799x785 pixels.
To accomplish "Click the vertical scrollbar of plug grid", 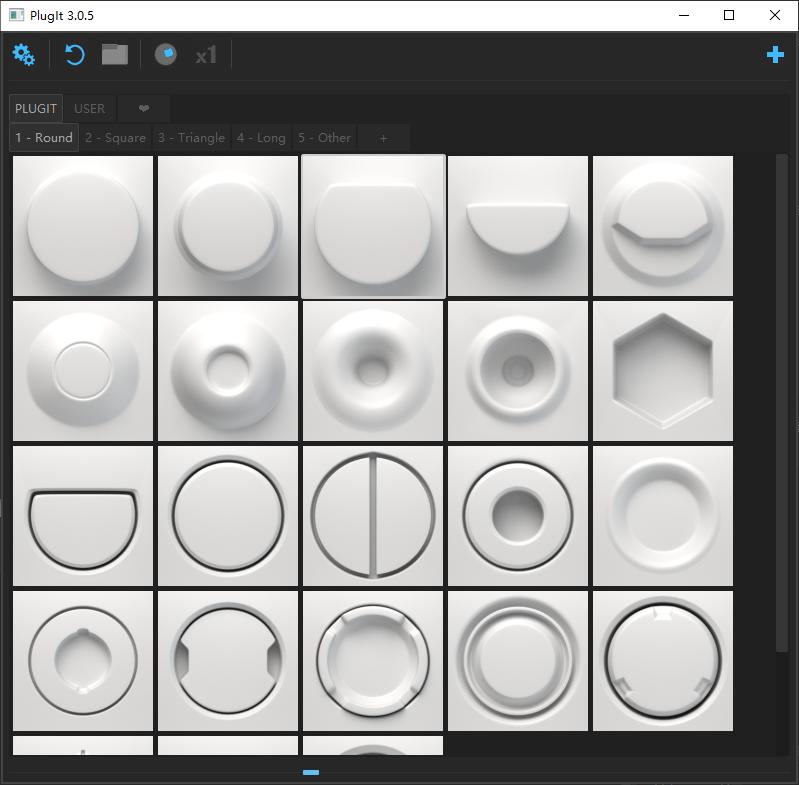I will click(782, 400).
